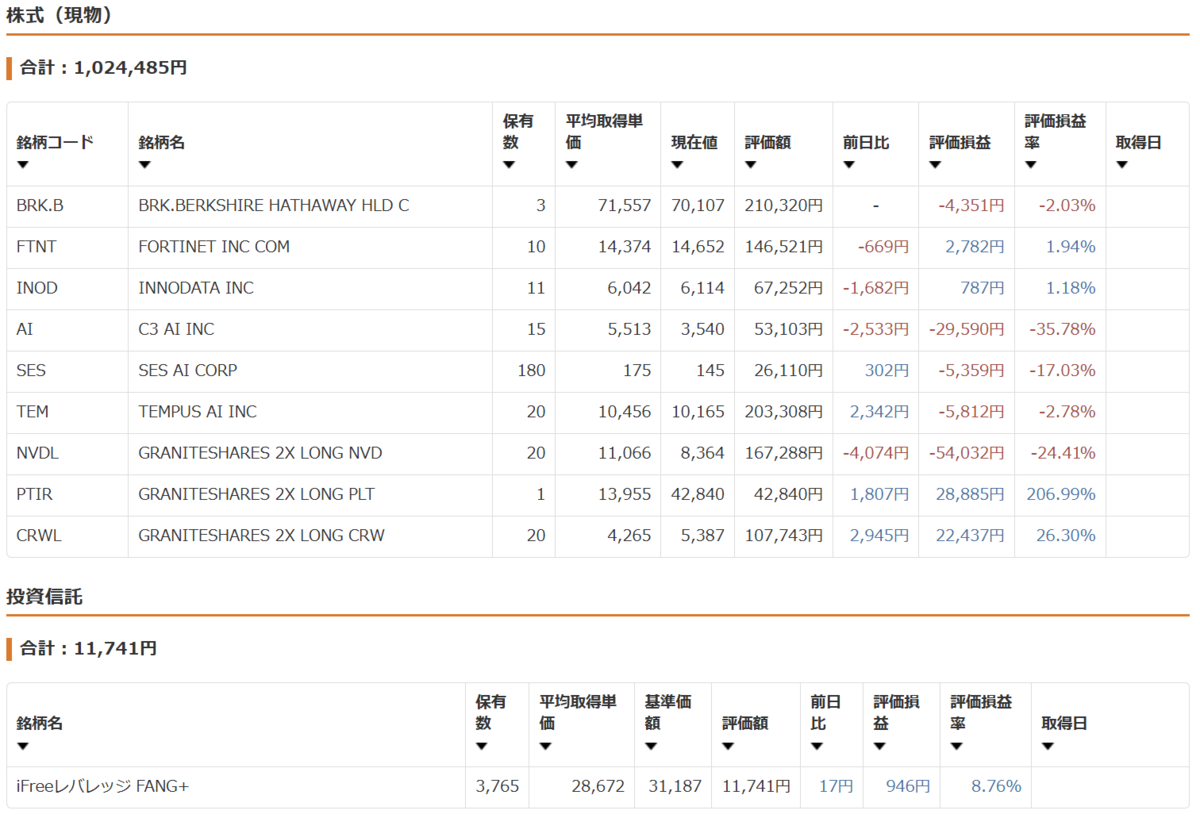The height and width of the screenshot is (818, 1200).
Task: Sort stocks table by 銘柄名 arrow
Action: [144, 165]
